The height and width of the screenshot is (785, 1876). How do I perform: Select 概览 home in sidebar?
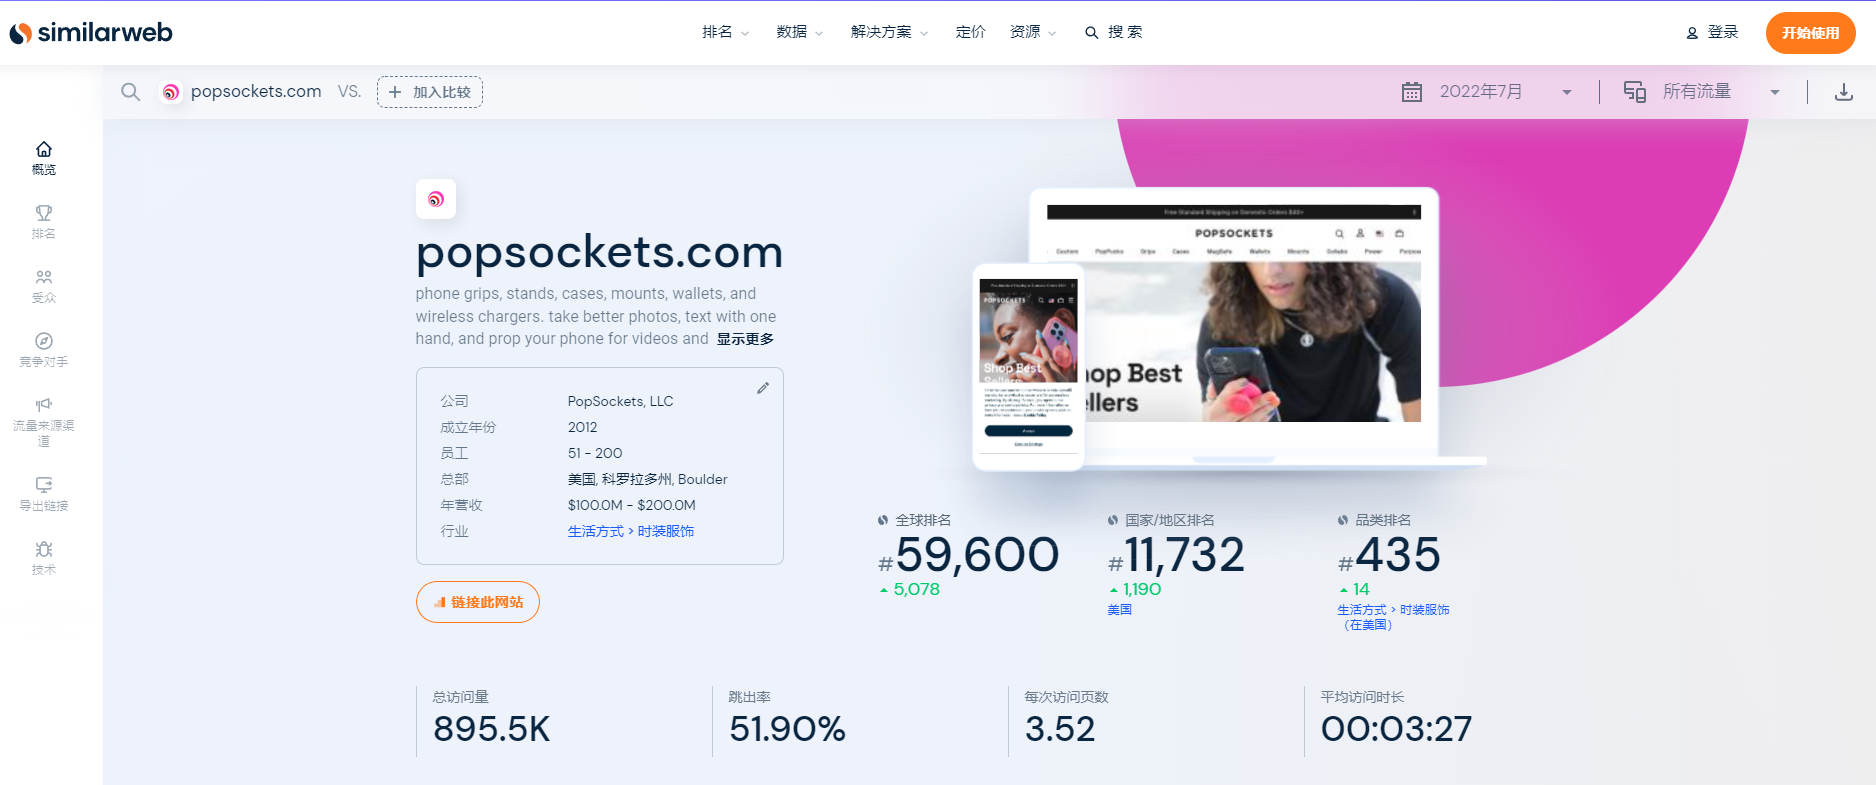click(x=44, y=158)
